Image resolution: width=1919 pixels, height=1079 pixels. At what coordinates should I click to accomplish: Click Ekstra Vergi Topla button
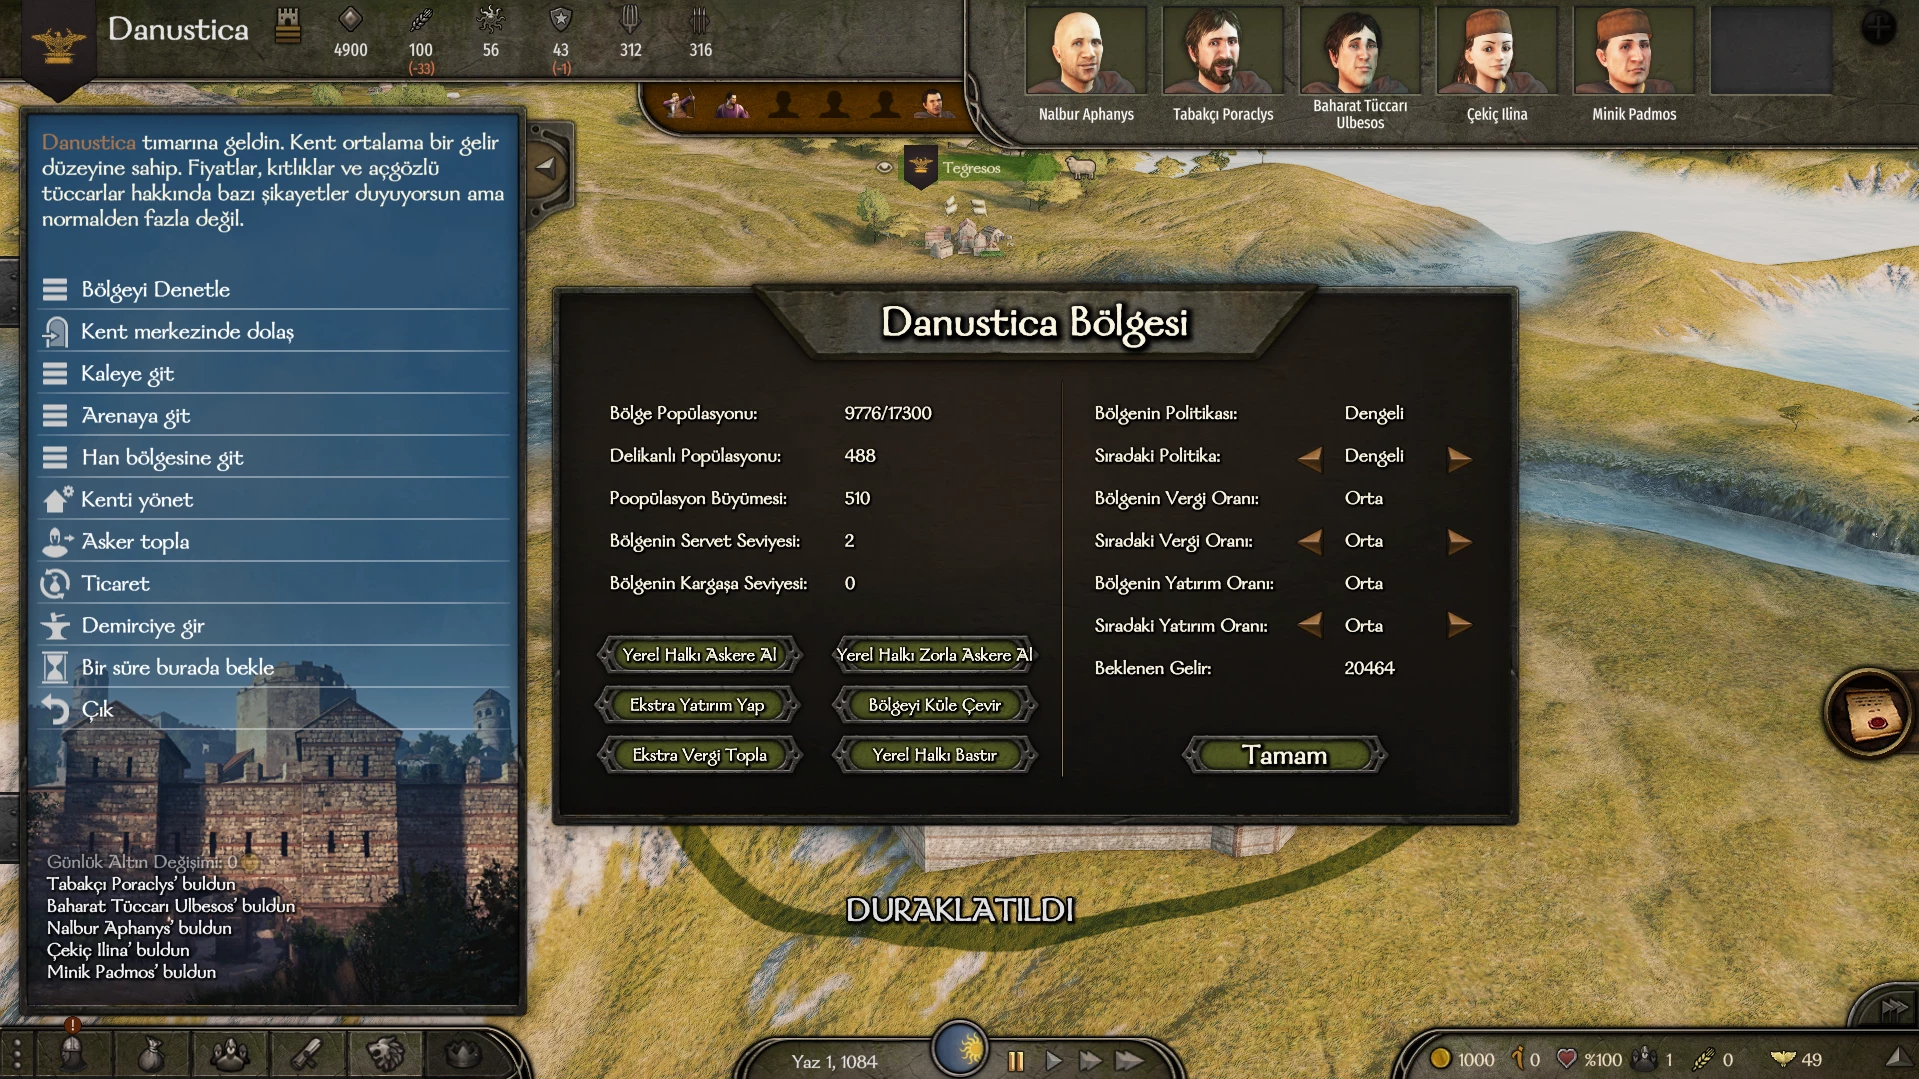click(x=699, y=755)
